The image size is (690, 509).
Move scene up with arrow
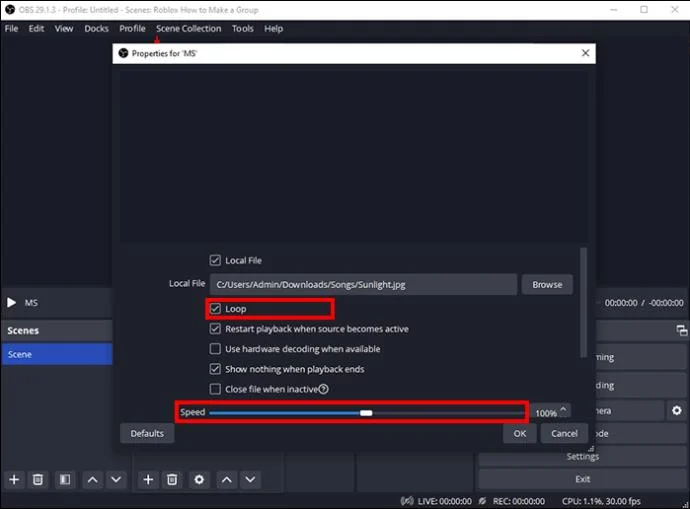point(92,480)
